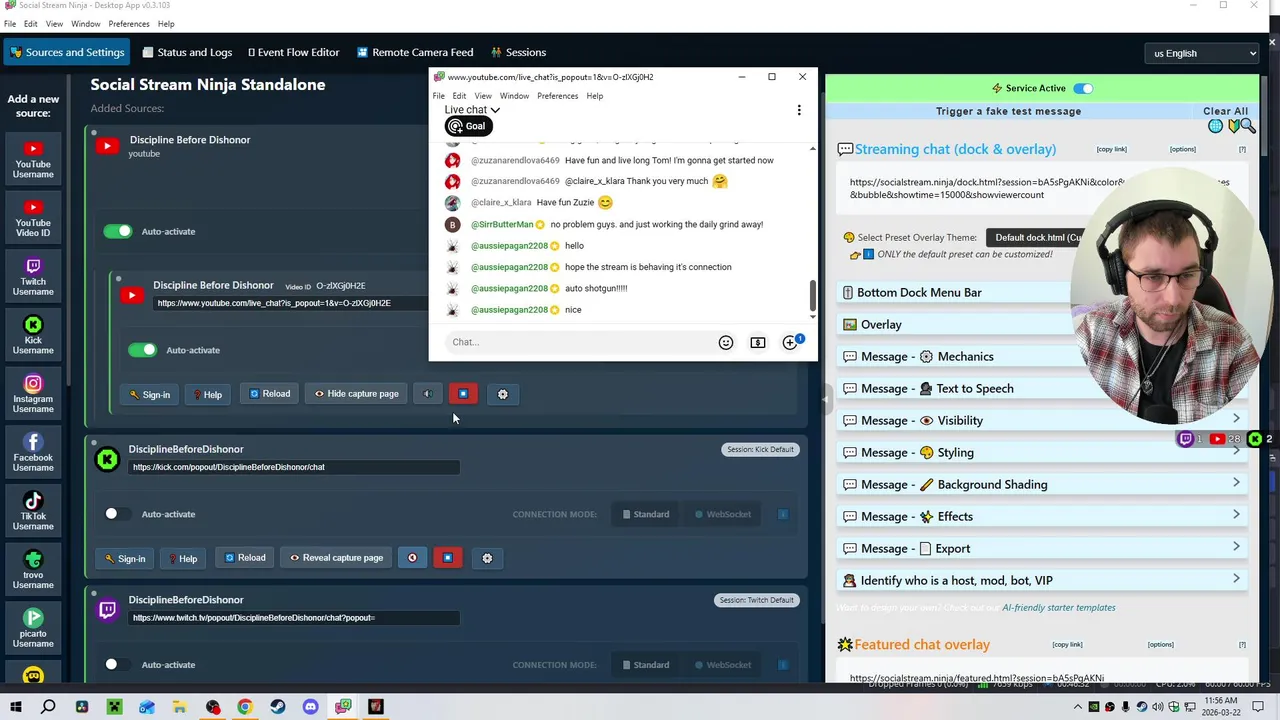Add a Twitch Username source
1280x720 pixels.
[x=33, y=278]
